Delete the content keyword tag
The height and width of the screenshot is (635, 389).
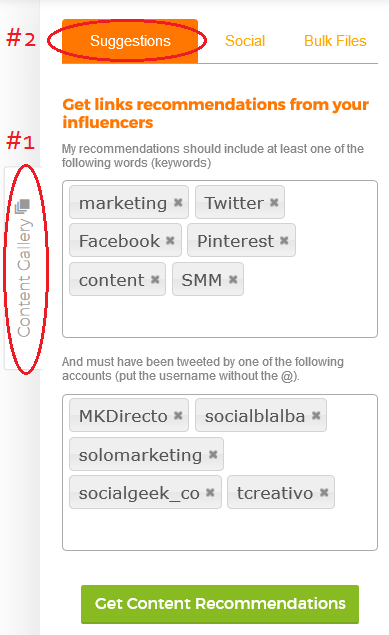pos(155,279)
